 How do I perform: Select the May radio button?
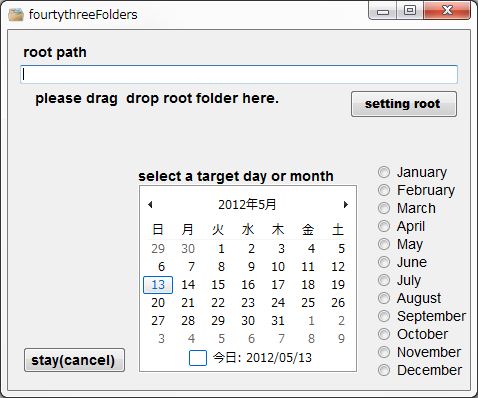pyautogui.click(x=384, y=244)
